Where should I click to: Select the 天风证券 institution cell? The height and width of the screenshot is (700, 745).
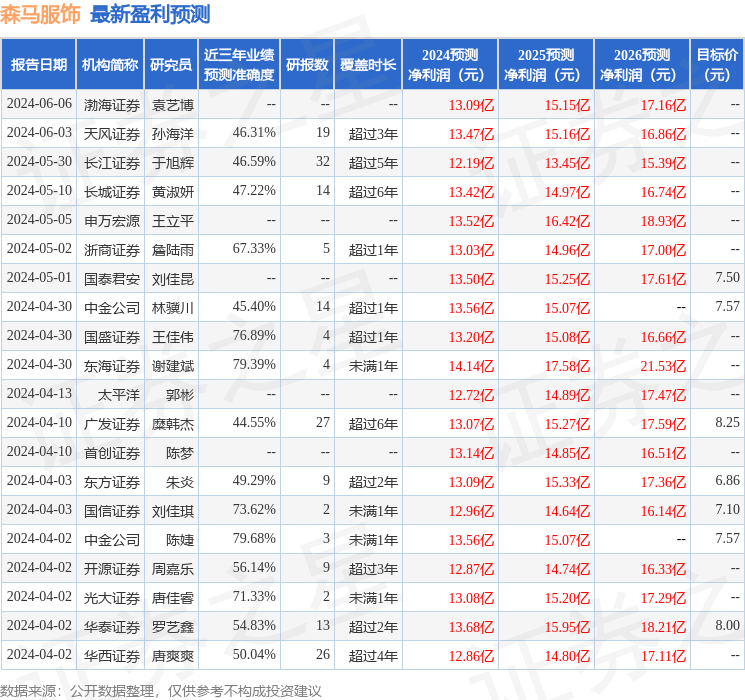coord(112,134)
